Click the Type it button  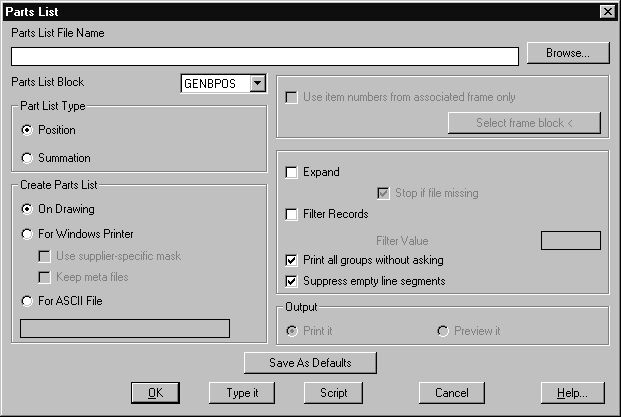242,393
